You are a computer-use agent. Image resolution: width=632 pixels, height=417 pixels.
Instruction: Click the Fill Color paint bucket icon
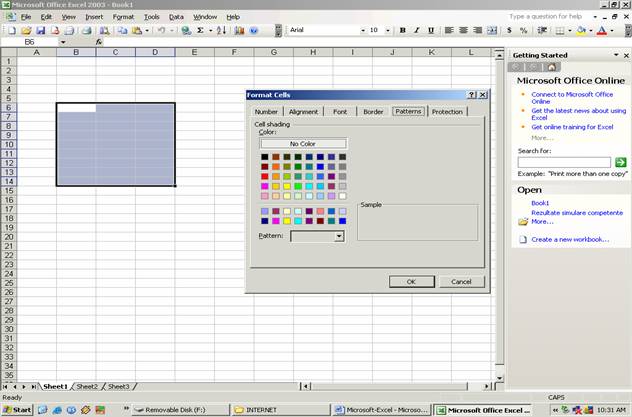click(581, 30)
